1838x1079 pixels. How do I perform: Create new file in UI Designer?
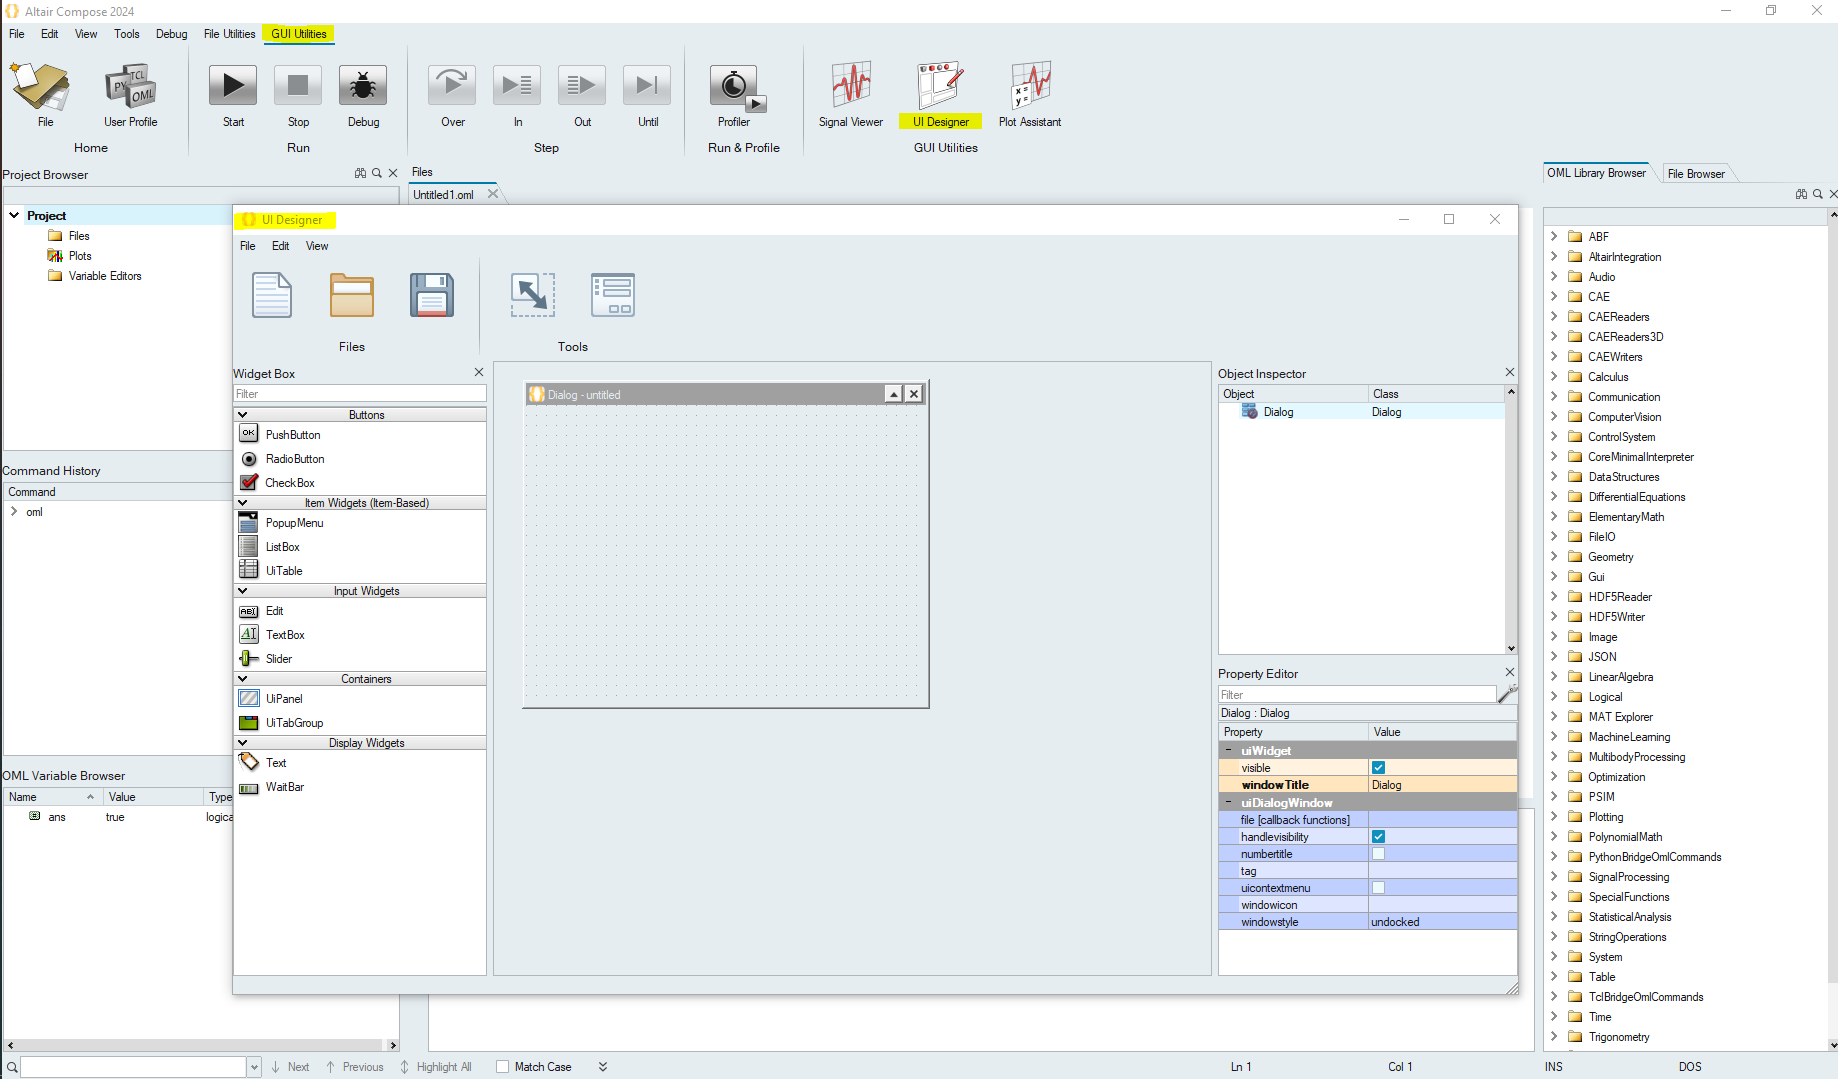pyautogui.click(x=272, y=296)
